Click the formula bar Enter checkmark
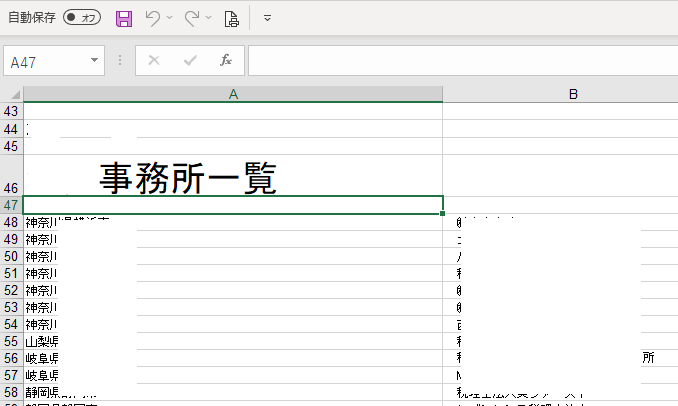Viewport: 678px width, 406px height. point(190,61)
